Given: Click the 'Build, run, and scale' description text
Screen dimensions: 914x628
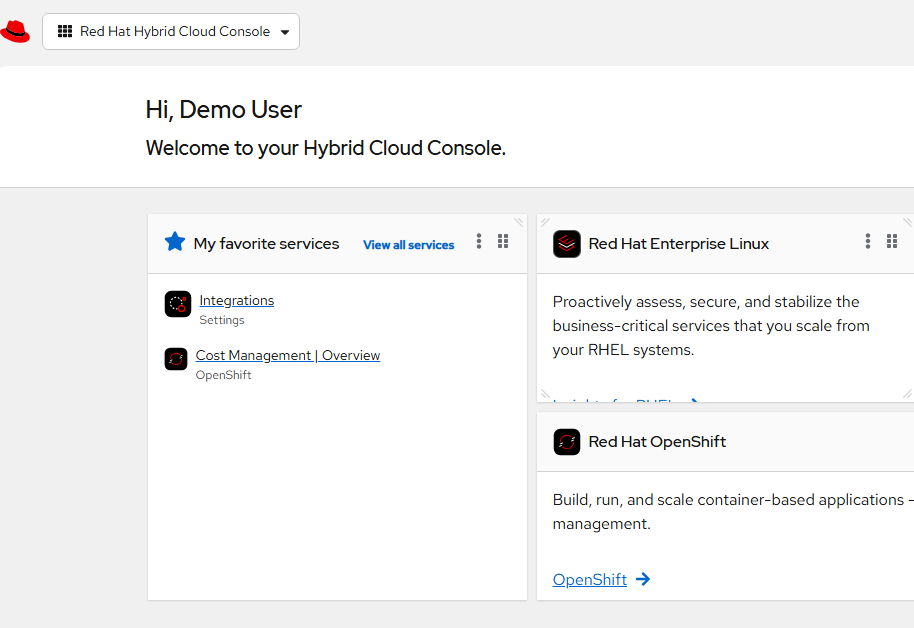Looking at the screenshot, I should click(x=733, y=511).
